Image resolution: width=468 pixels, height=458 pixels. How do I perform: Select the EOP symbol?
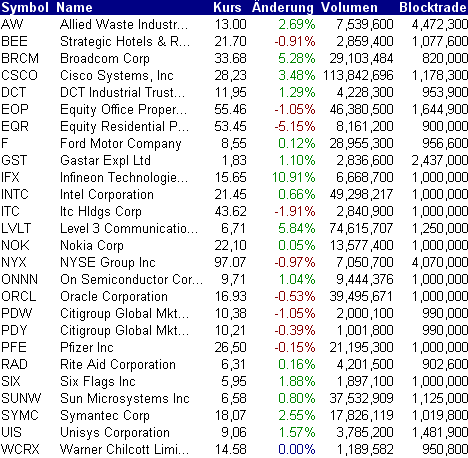point(15,109)
